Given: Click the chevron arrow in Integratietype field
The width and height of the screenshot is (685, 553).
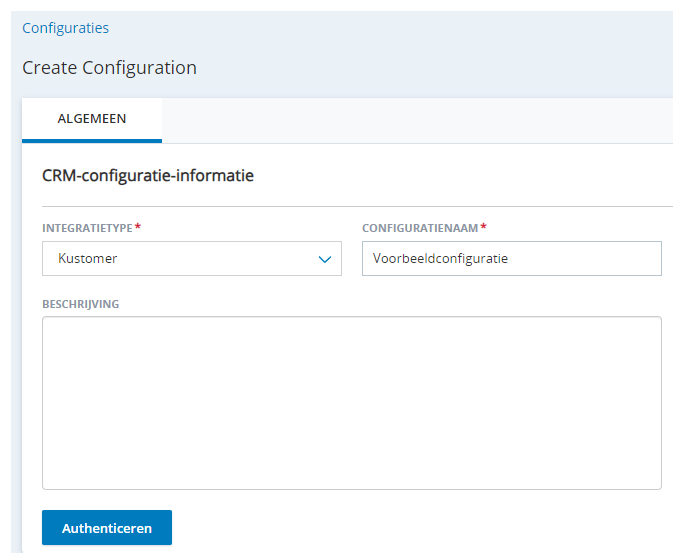Looking at the screenshot, I should 325,259.
